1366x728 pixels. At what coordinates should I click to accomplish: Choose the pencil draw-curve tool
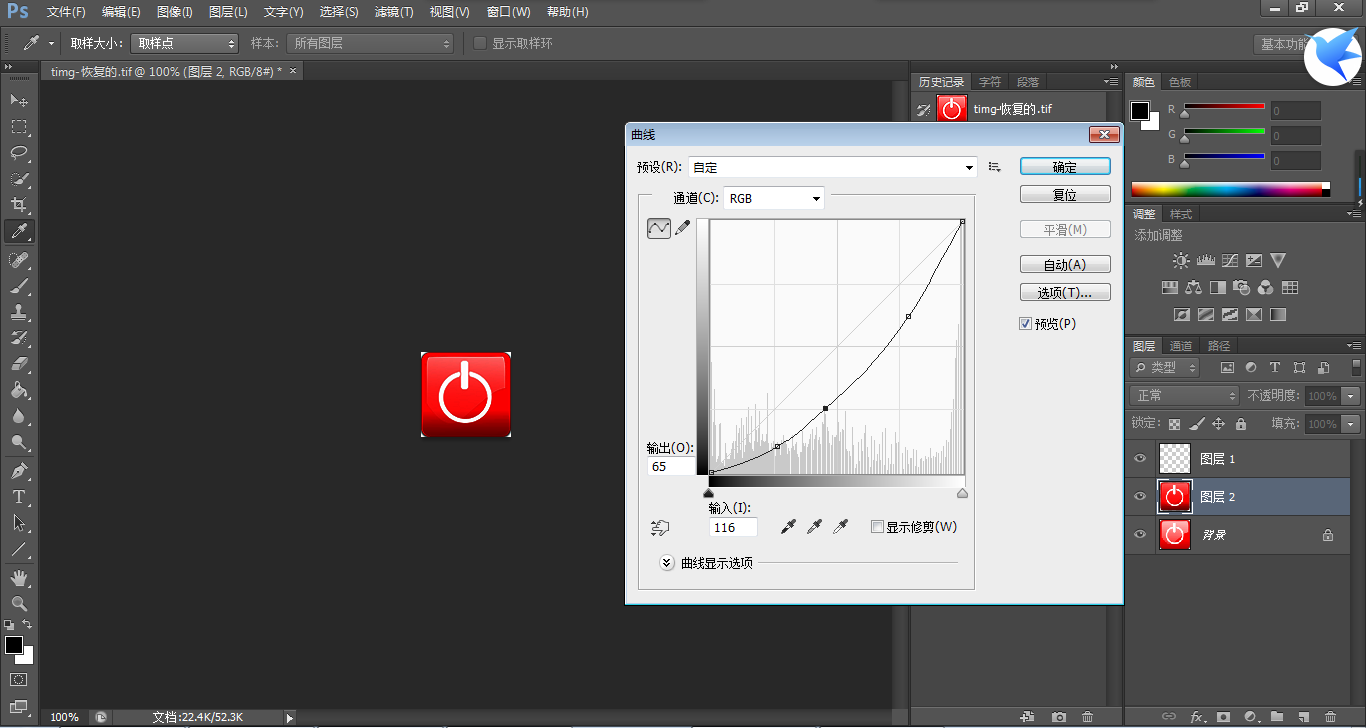tap(683, 228)
